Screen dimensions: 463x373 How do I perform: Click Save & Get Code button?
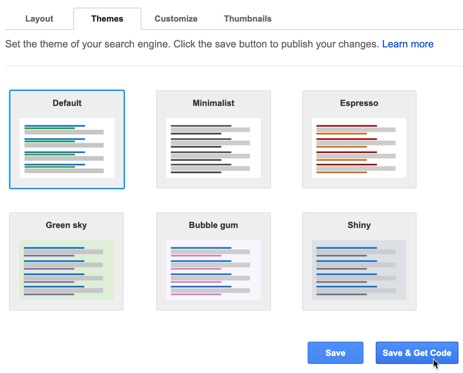pos(417,353)
